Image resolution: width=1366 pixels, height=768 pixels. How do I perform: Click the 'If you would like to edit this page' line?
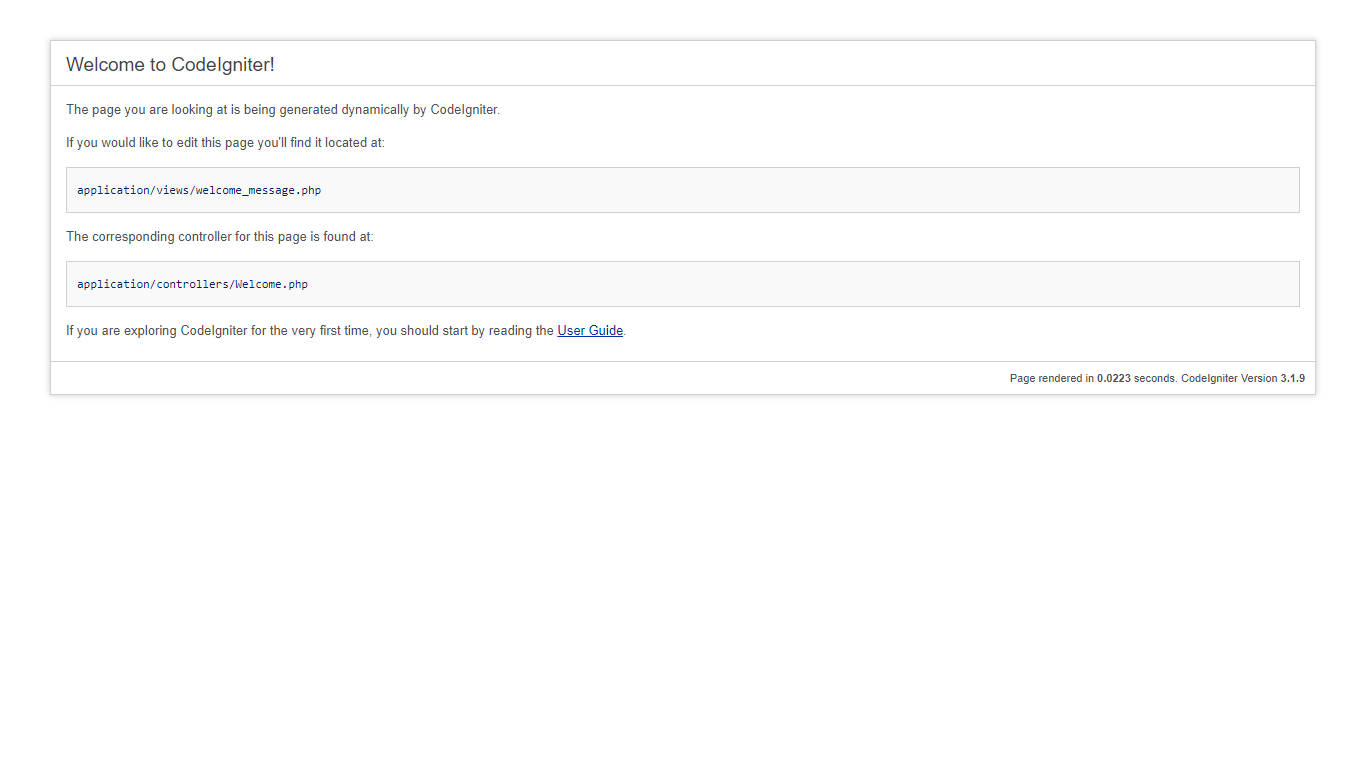(225, 143)
